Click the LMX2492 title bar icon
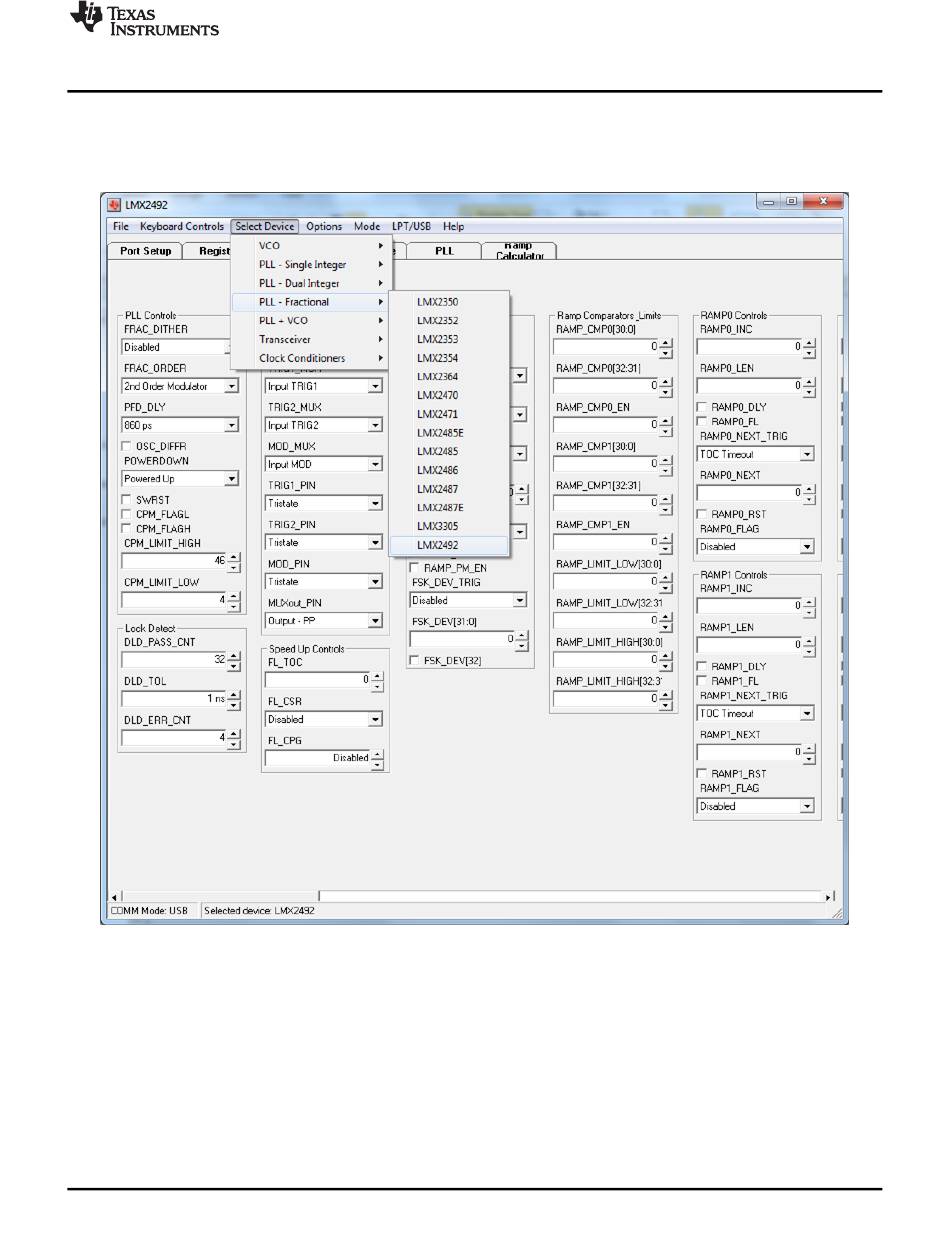Image resolution: width=950 pixels, height=1241 pixels. pos(113,204)
